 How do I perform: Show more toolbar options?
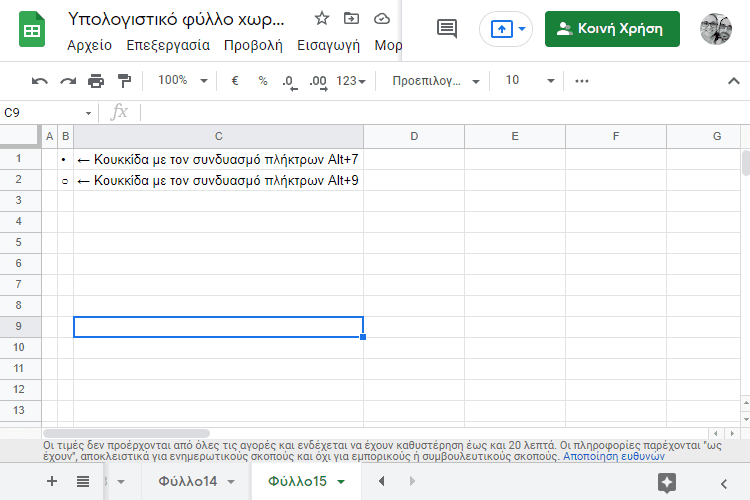[x=582, y=81]
